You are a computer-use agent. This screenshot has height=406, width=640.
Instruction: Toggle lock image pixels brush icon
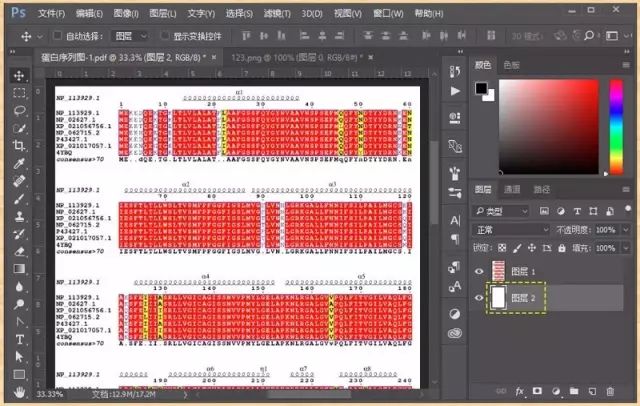pyautogui.click(x=517, y=248)
